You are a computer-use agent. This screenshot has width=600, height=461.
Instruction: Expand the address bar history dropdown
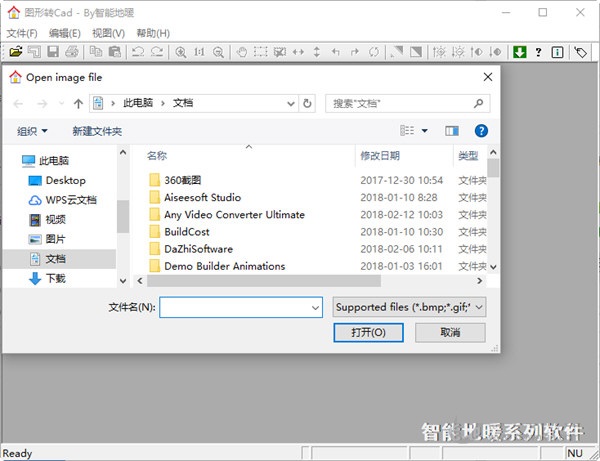tap(291, 103)
